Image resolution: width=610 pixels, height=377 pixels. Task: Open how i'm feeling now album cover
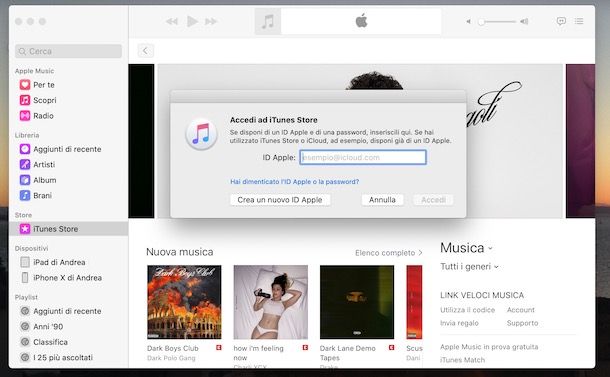click(x=270, y=302)
